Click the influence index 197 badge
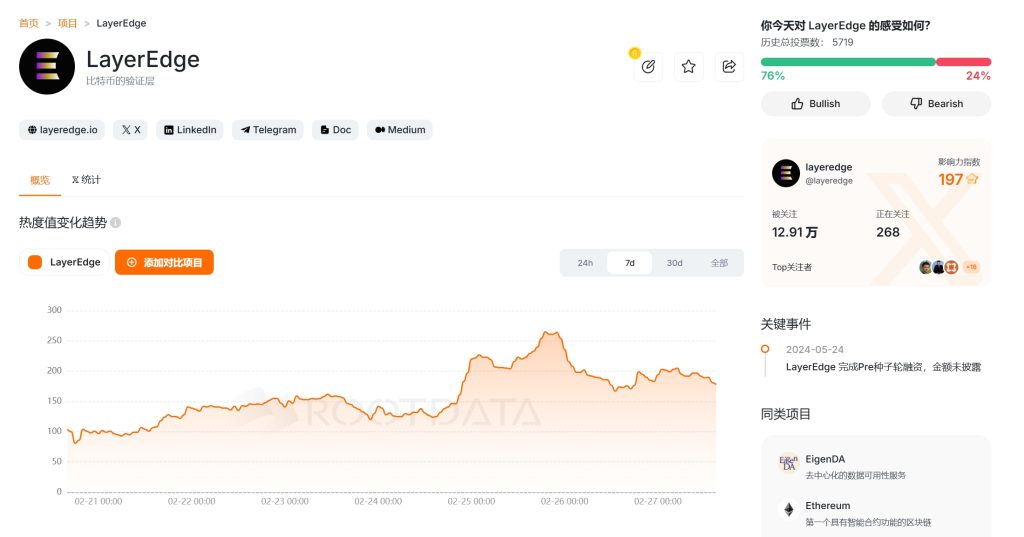The image size is (1024, 537). coord(958,179)
